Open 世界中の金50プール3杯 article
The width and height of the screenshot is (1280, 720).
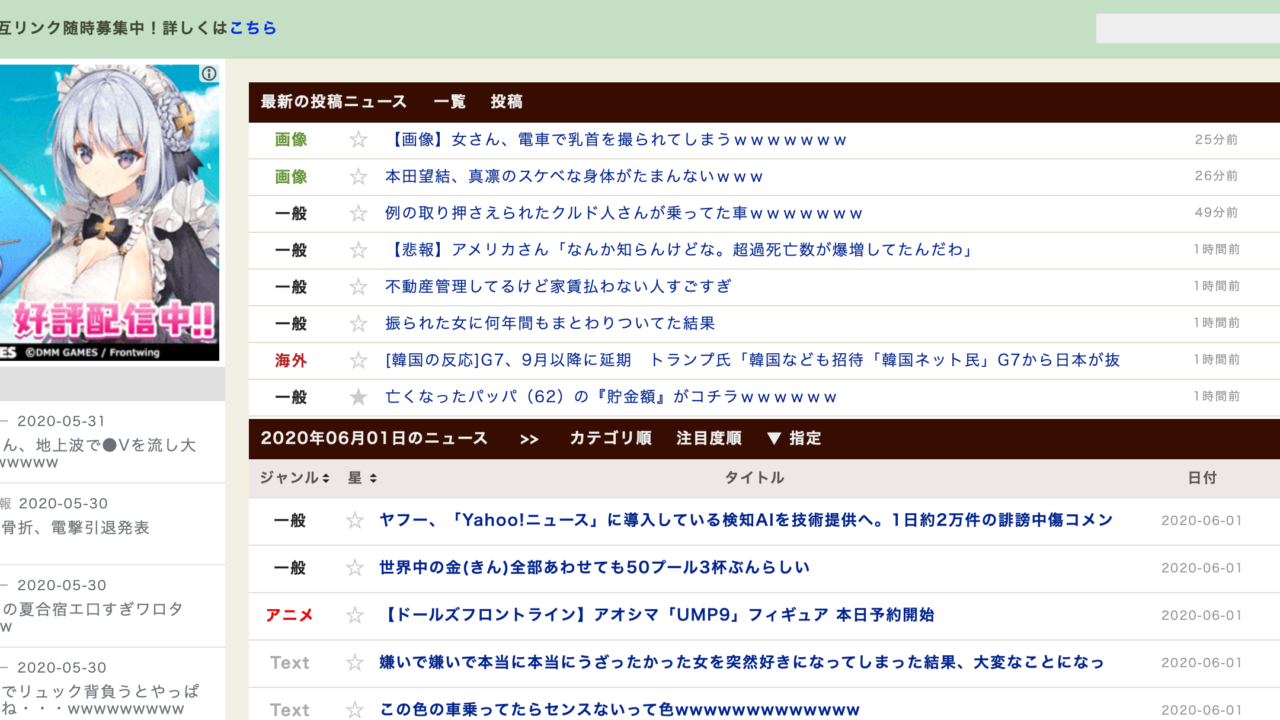coord(594,568)
